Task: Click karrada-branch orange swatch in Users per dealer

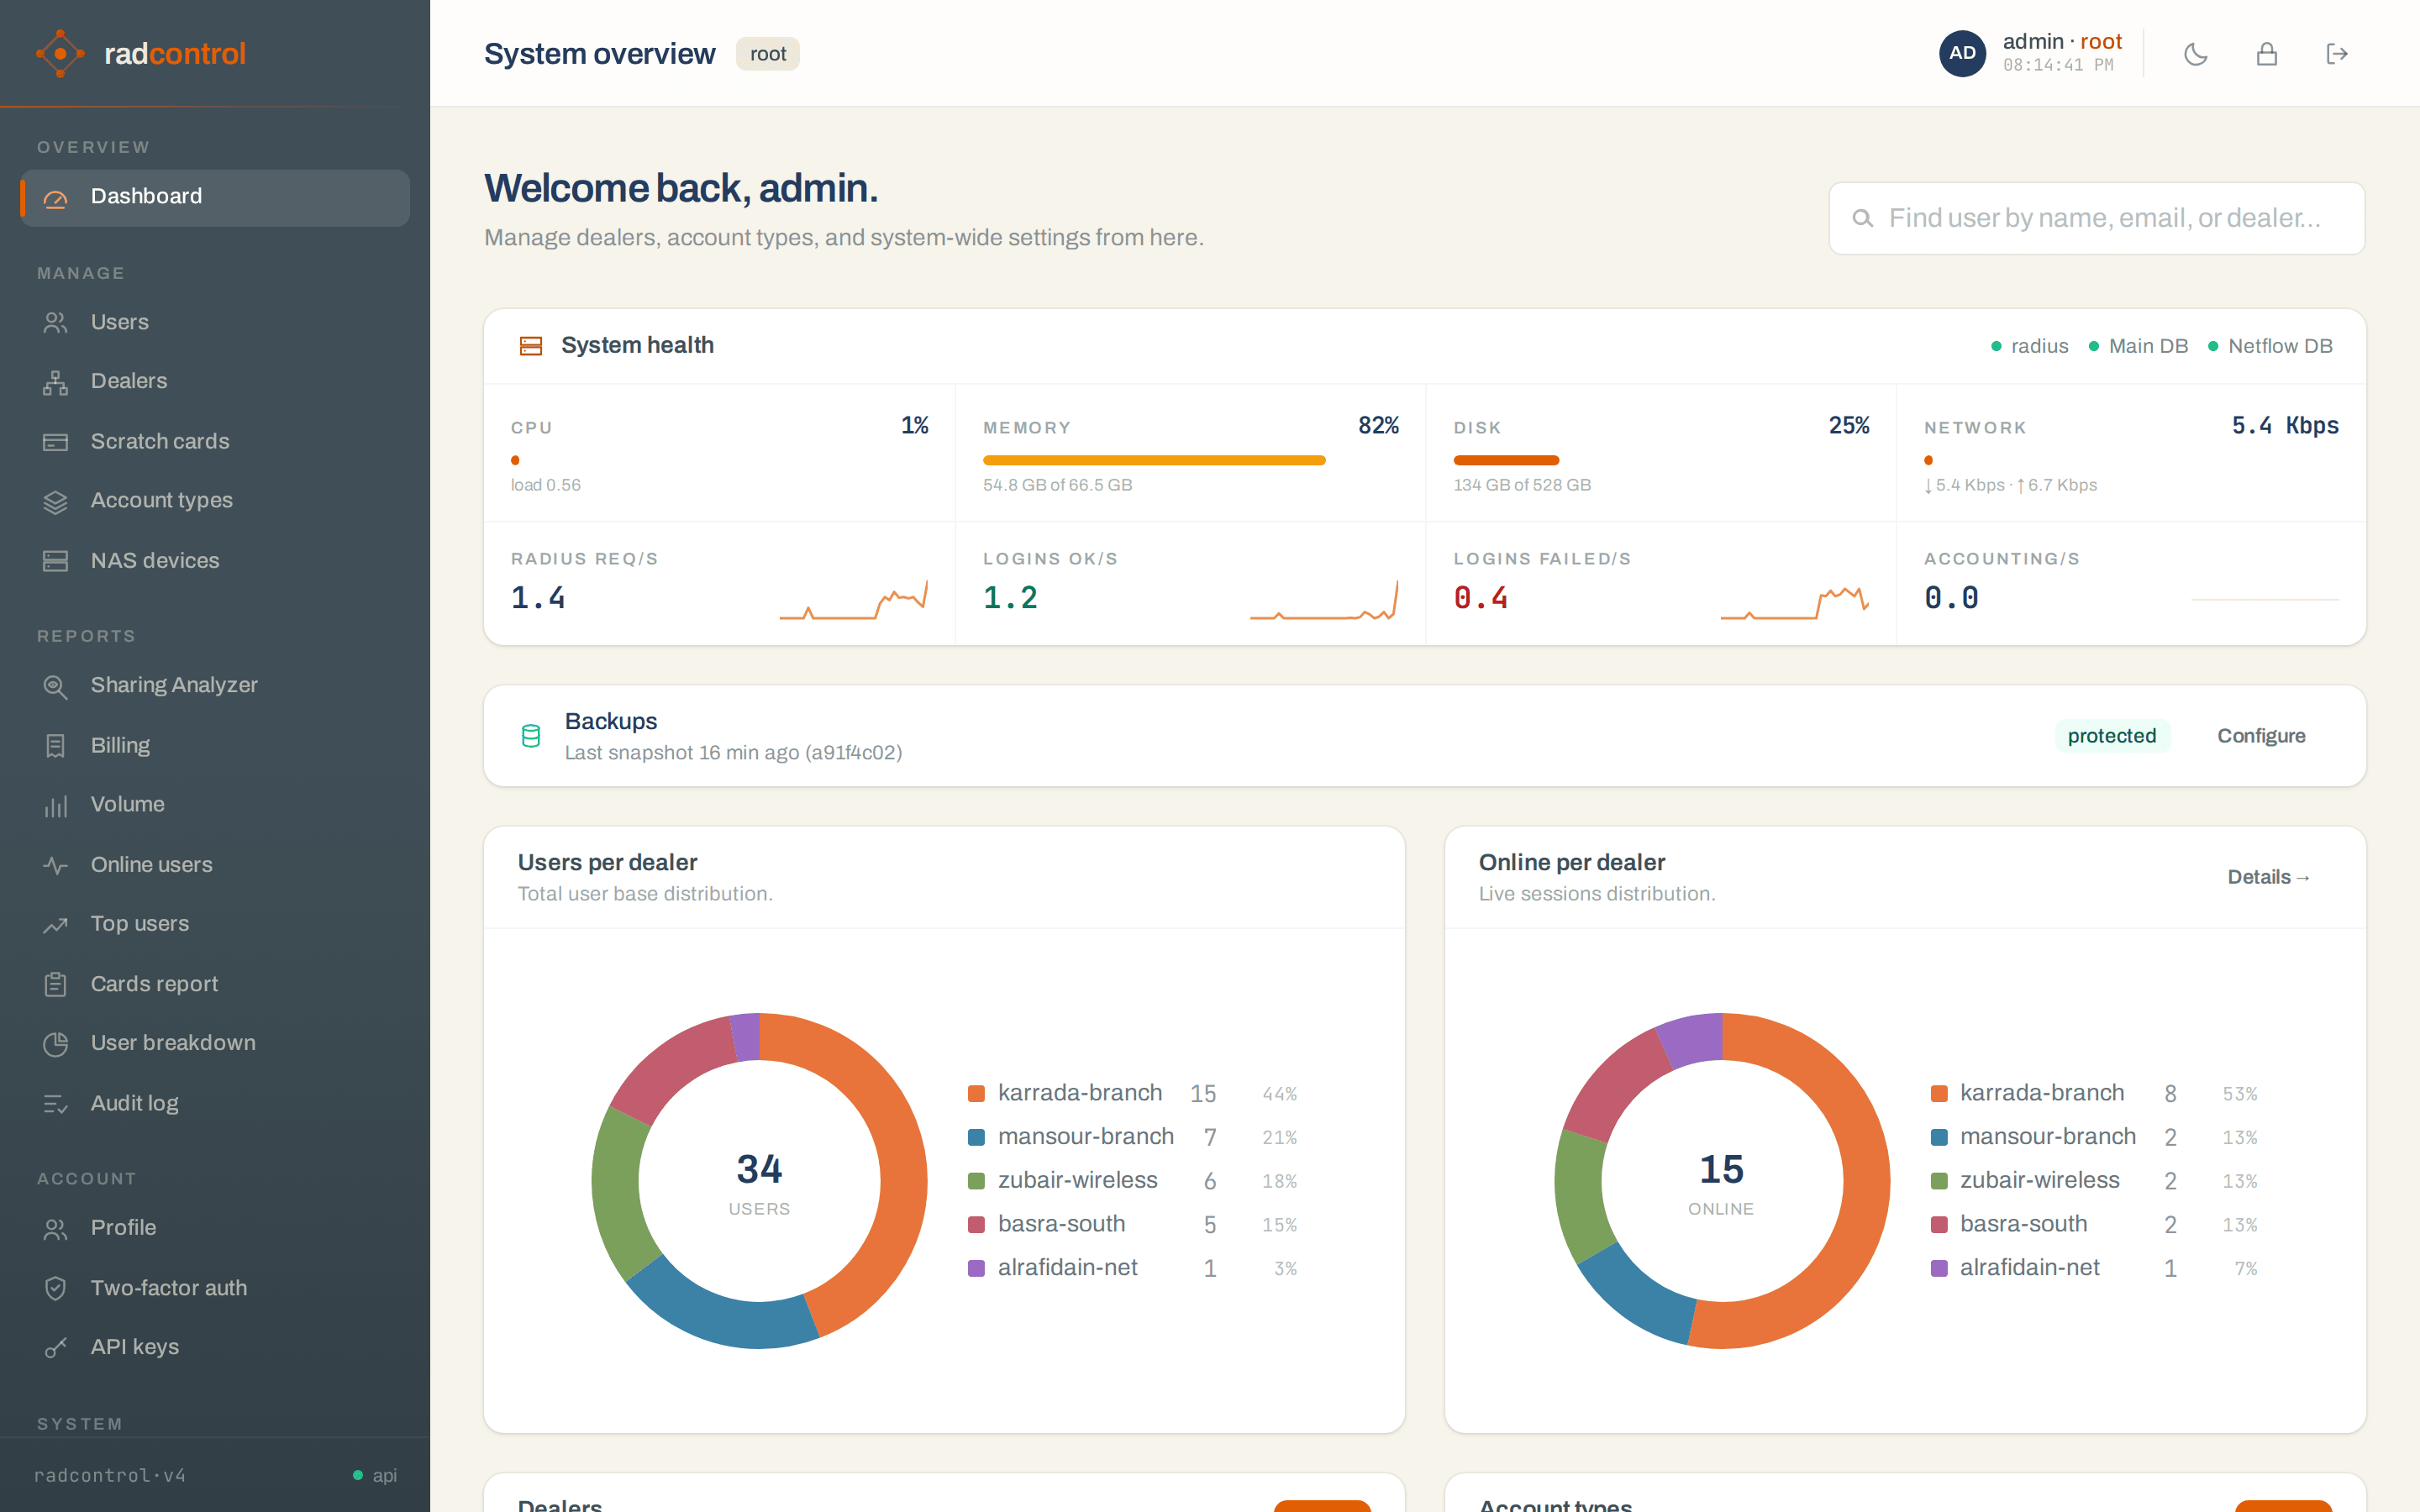Action: click(x=976, y=1094)
